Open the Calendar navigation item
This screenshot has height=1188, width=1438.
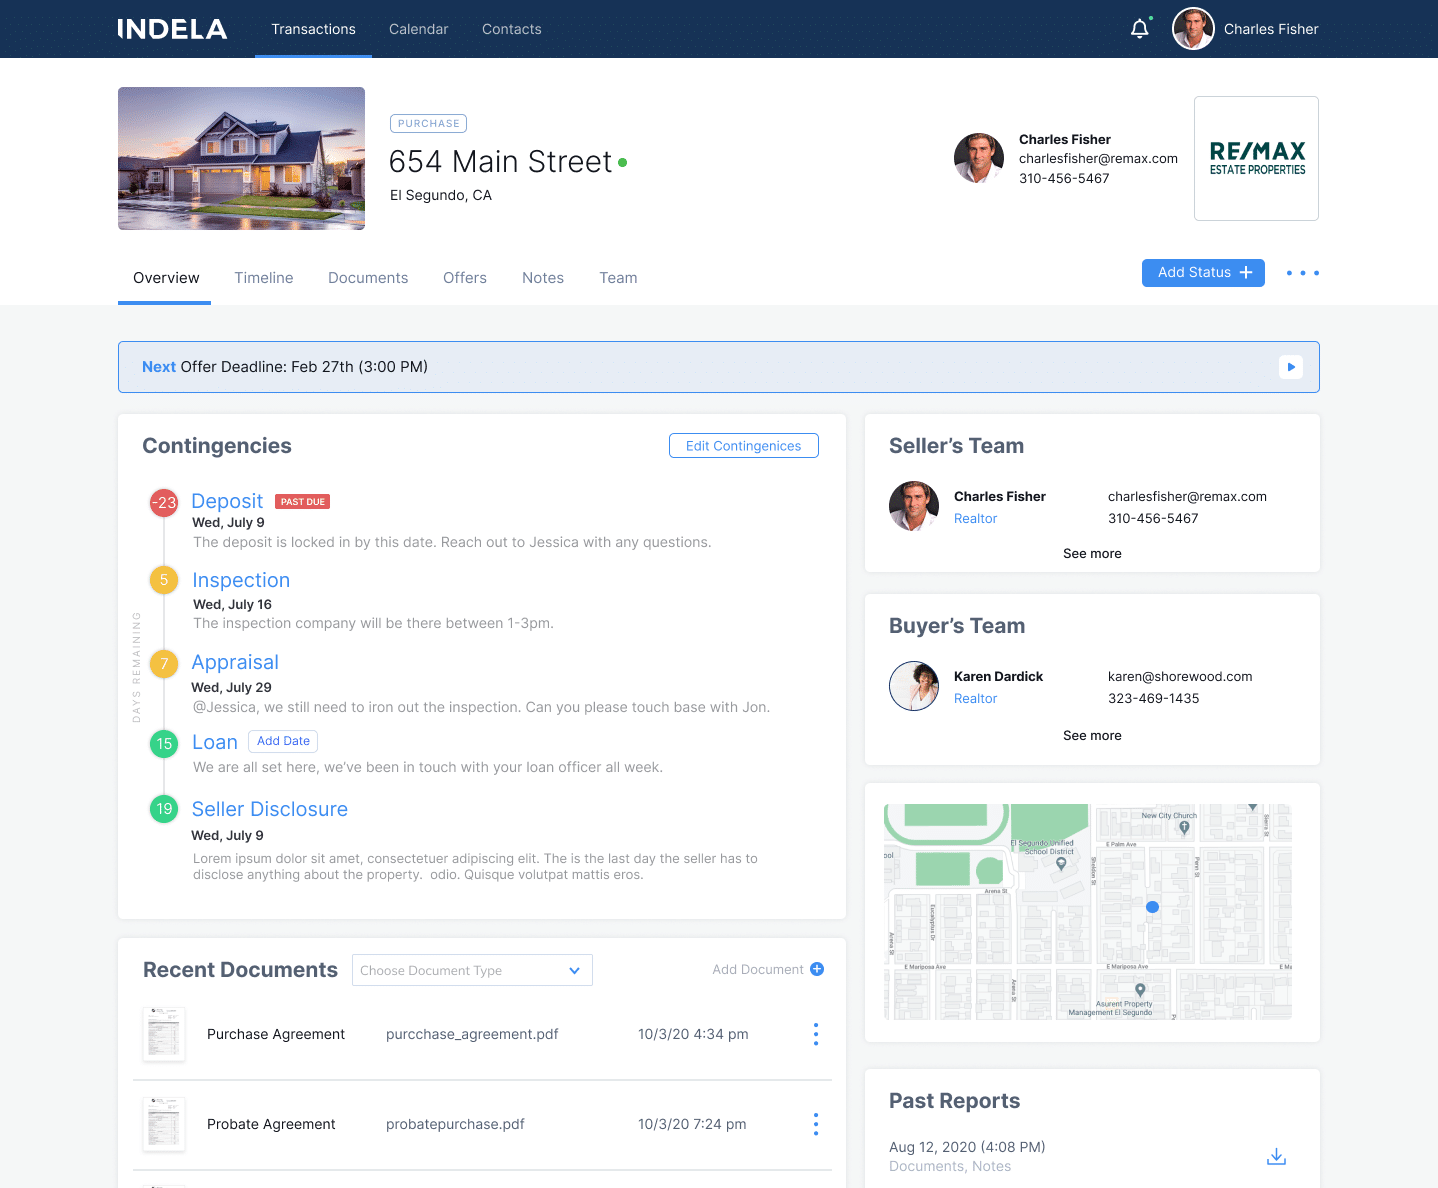[418, 29]
